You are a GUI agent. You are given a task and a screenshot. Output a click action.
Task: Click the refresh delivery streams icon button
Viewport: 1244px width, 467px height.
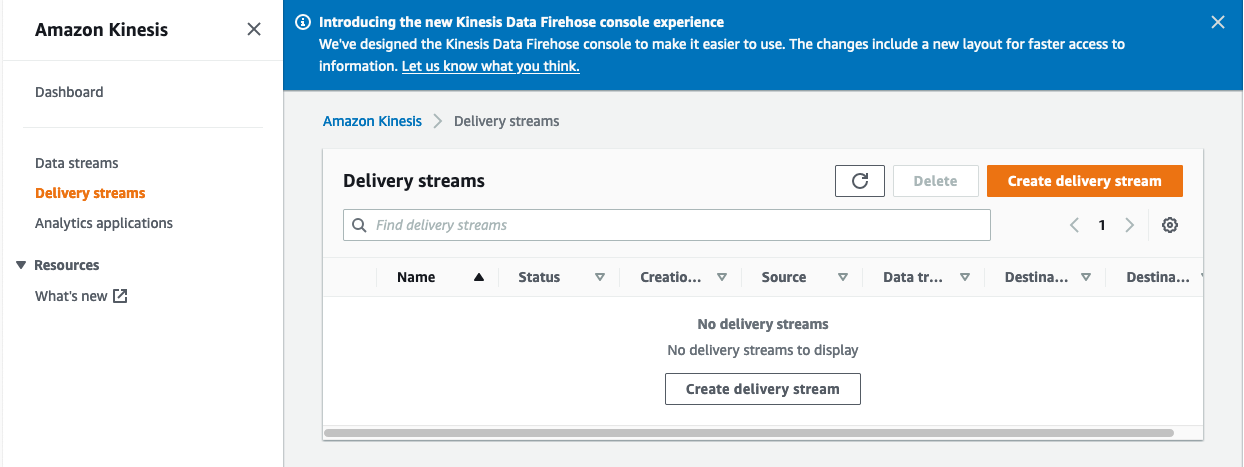(x=859, y=181)
